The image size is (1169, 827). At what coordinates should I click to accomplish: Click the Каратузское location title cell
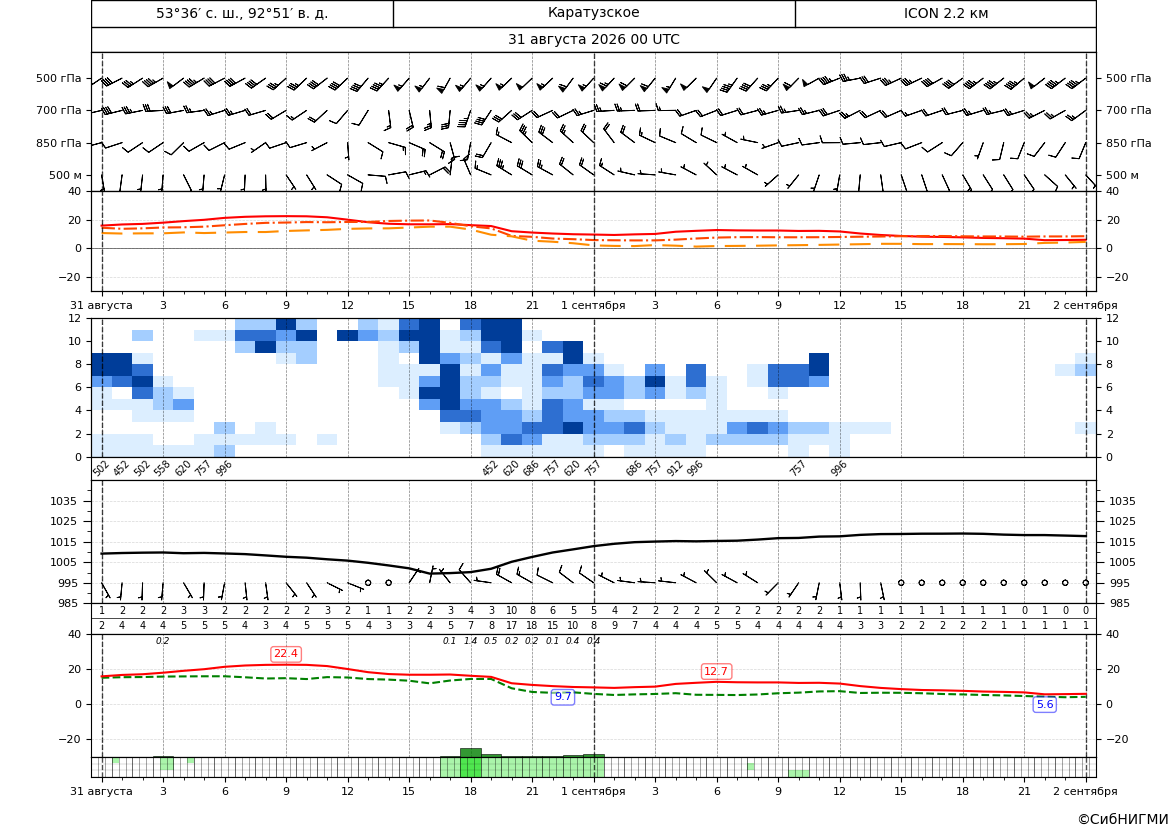(x=593, y=13)
